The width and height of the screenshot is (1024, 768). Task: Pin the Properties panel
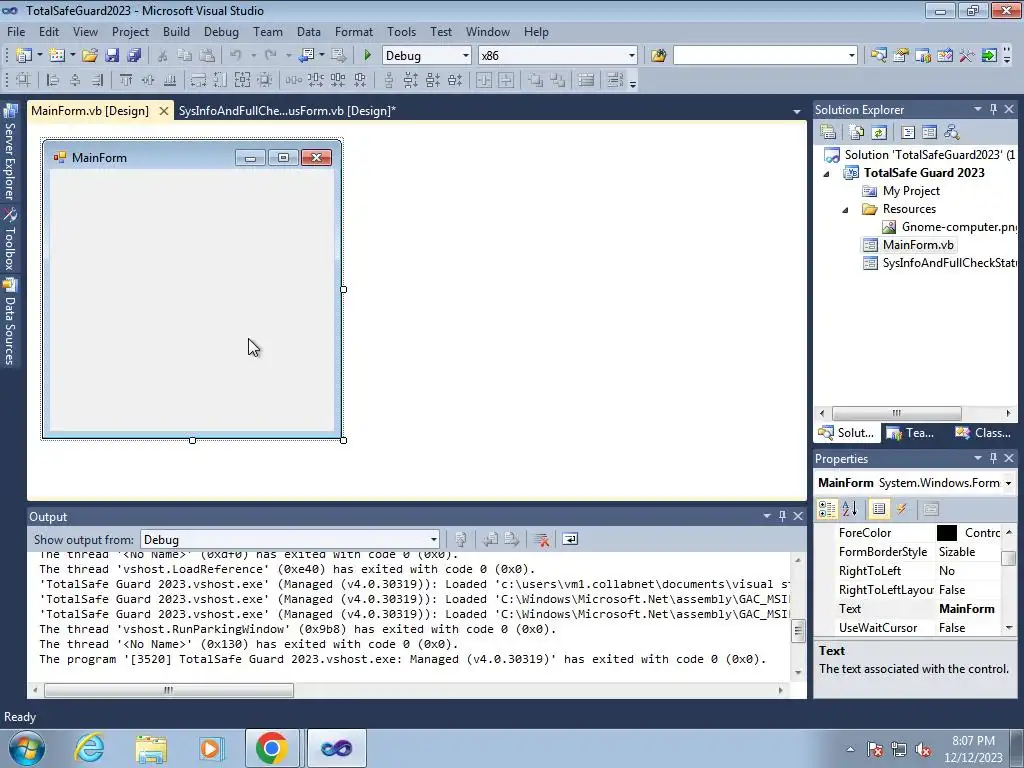point(993,458)
